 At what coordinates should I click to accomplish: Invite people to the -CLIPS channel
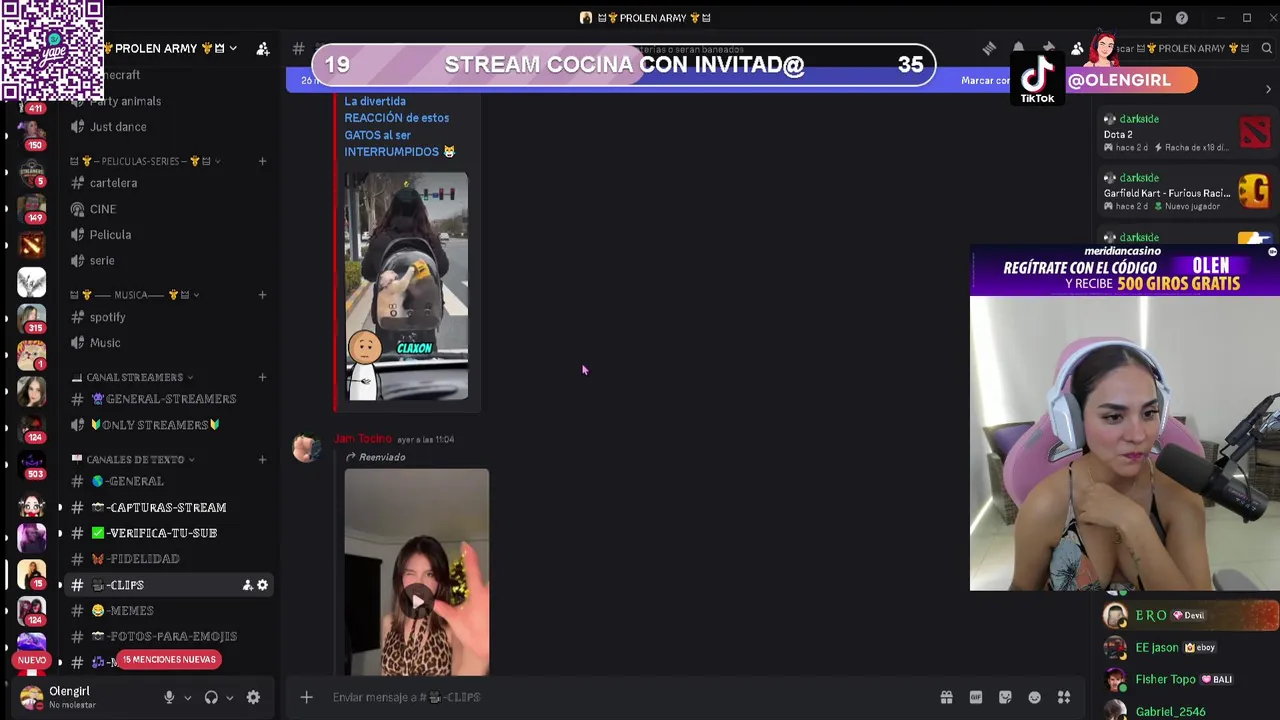click(x=247, y=585)
